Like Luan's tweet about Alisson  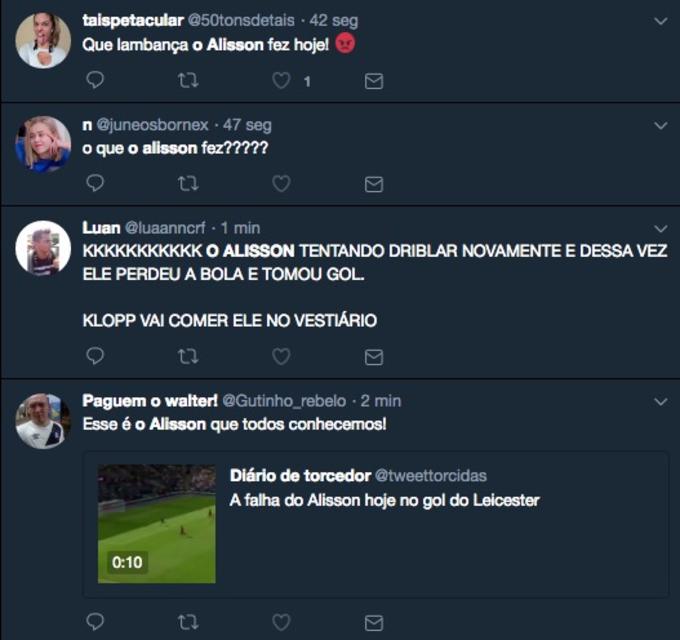coord(281,356)
